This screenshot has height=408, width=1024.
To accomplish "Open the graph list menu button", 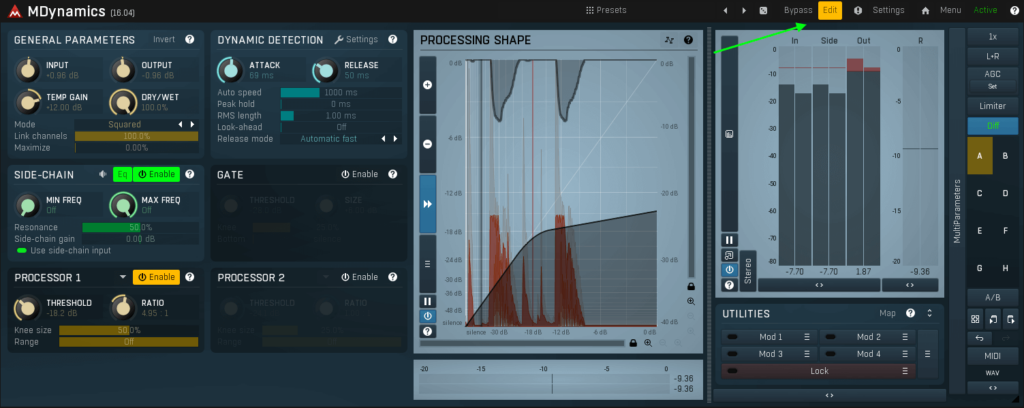I will coord(428,264).
